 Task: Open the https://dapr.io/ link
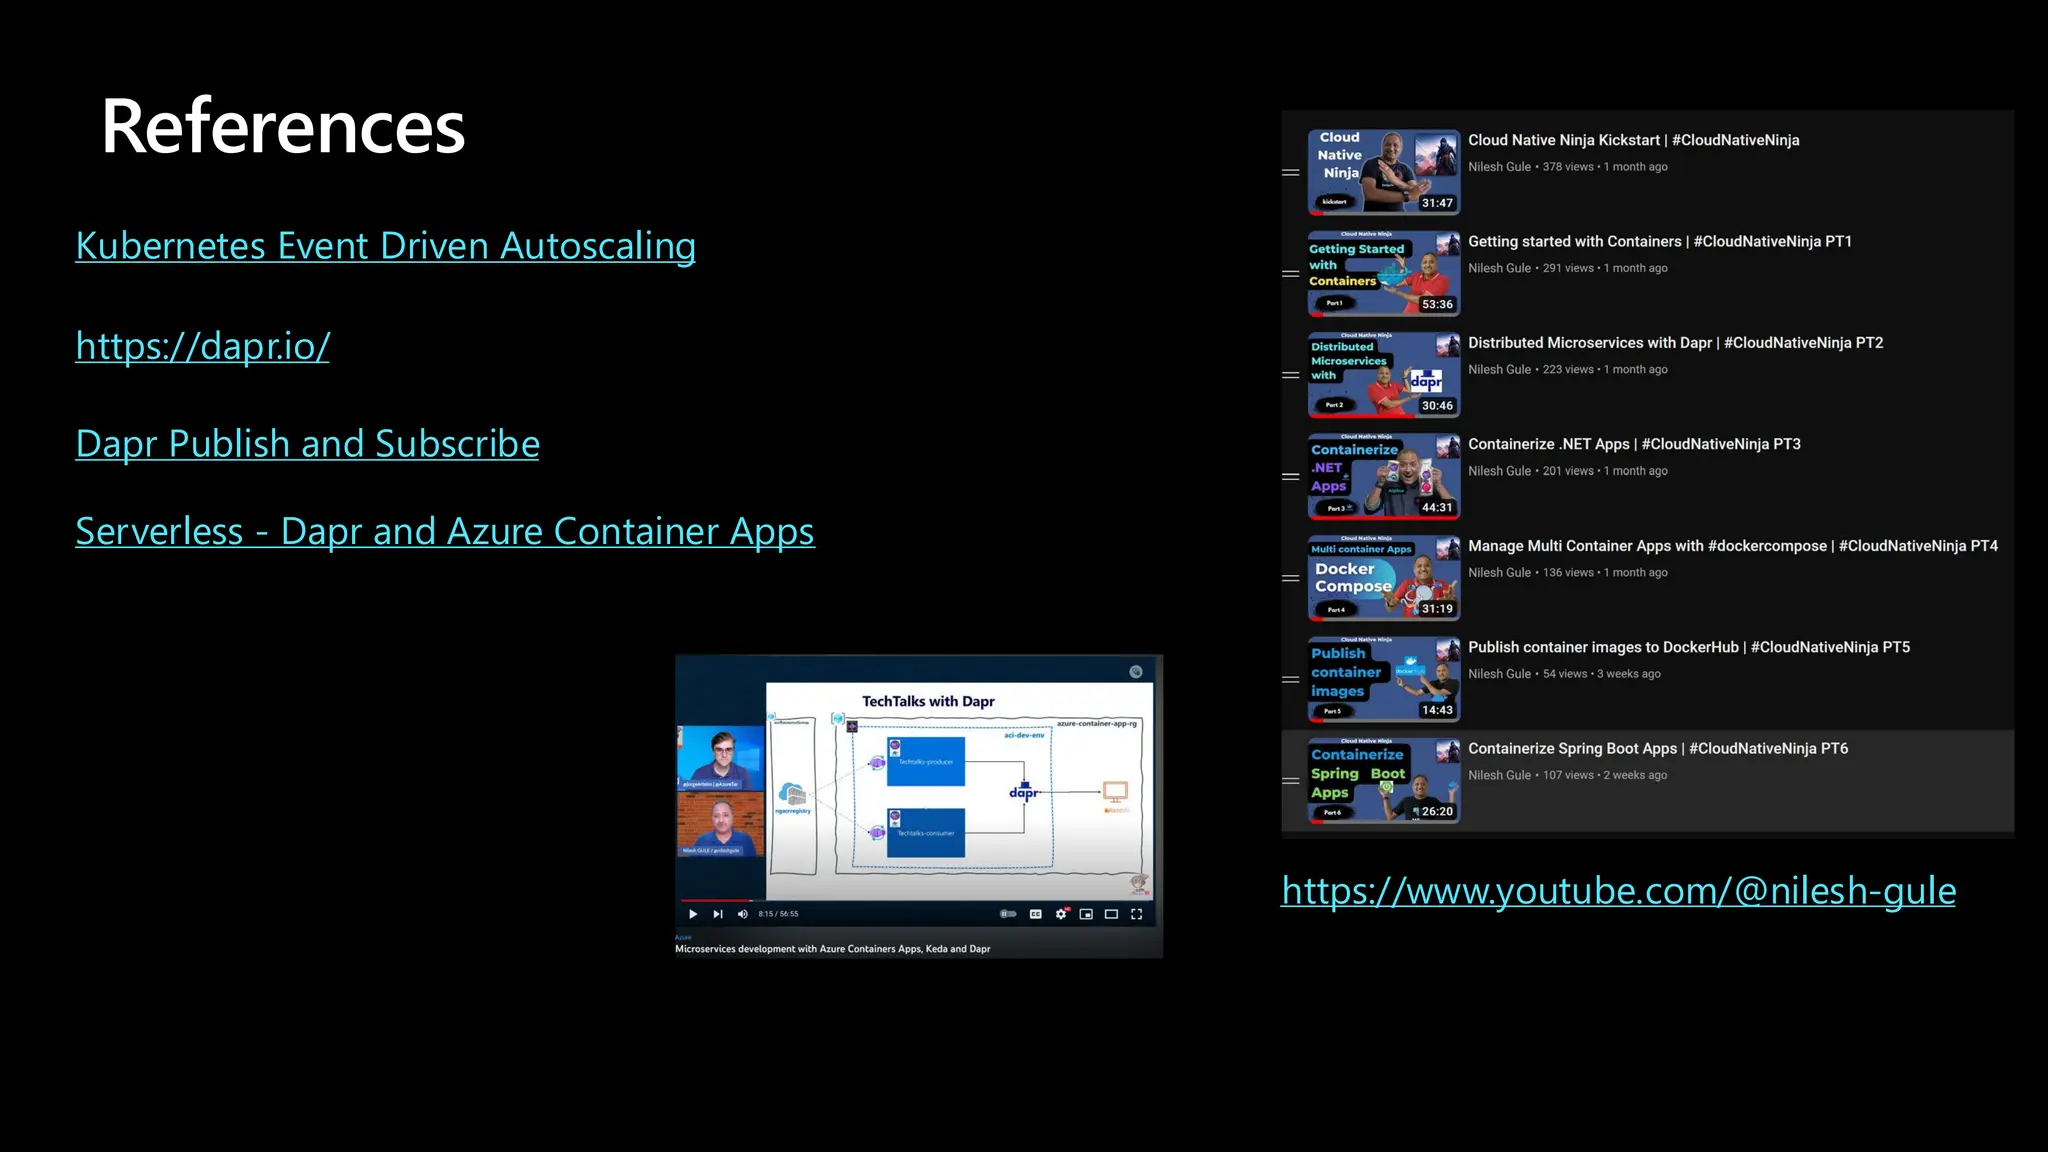tap(203, 346)
